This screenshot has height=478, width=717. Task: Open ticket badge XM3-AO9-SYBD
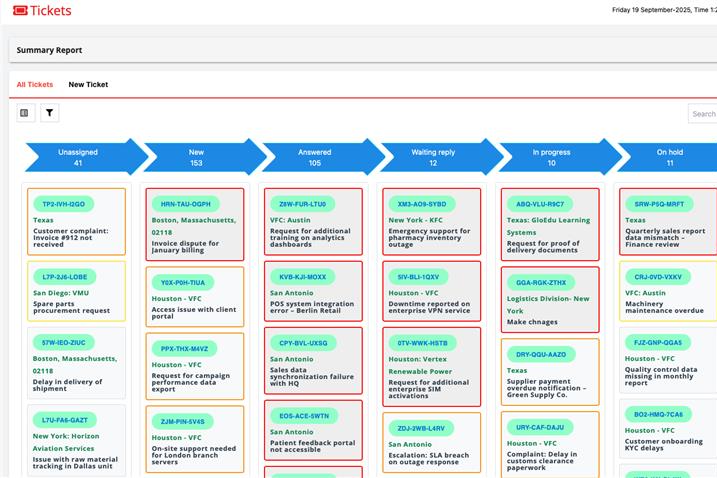(x=422, y=204)
